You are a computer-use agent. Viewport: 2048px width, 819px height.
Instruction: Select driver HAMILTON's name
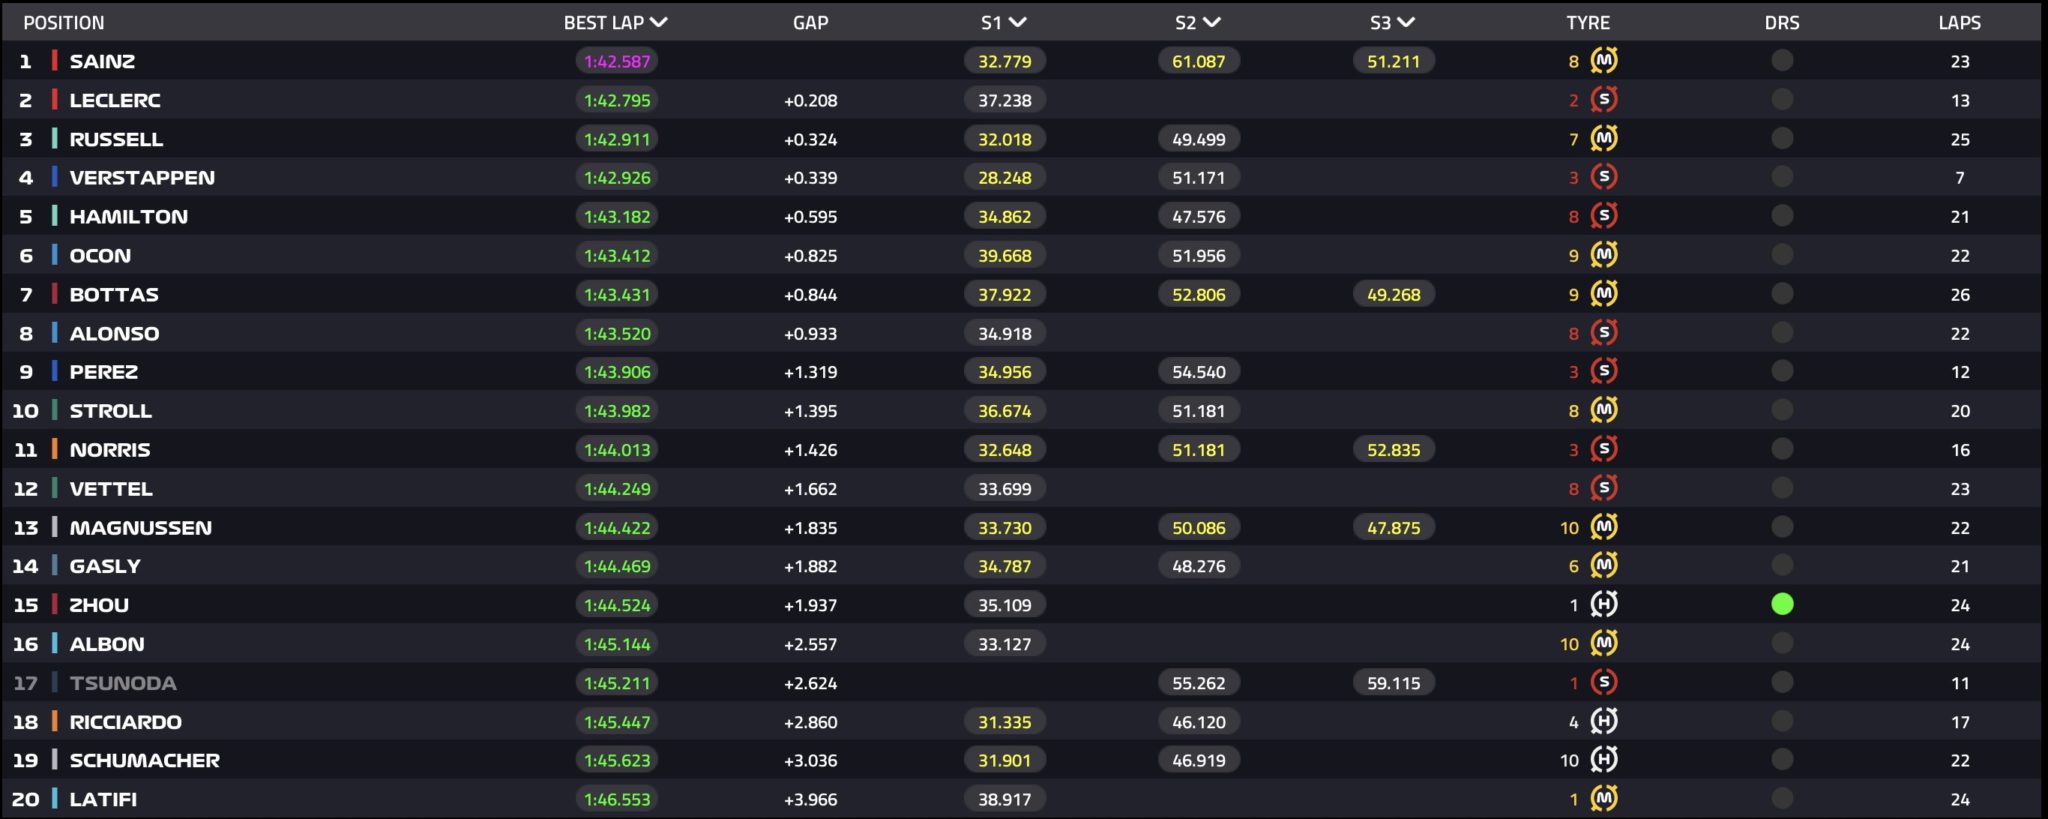point(128,216)
